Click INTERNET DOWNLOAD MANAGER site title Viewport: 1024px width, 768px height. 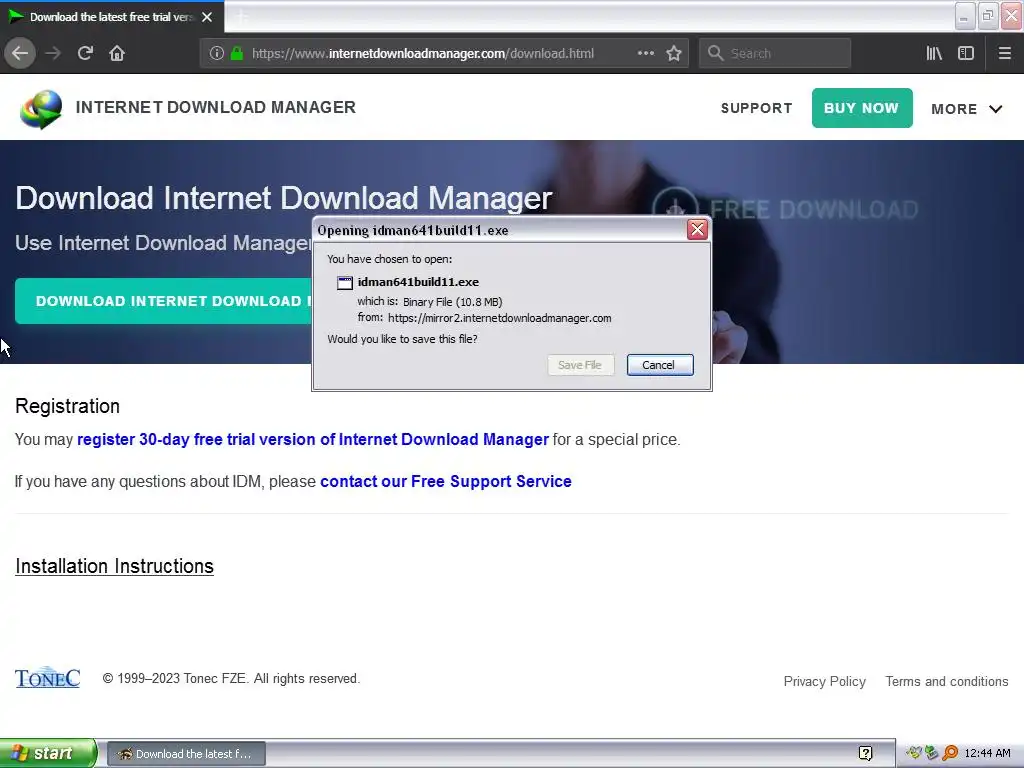(x=216, y=107)
